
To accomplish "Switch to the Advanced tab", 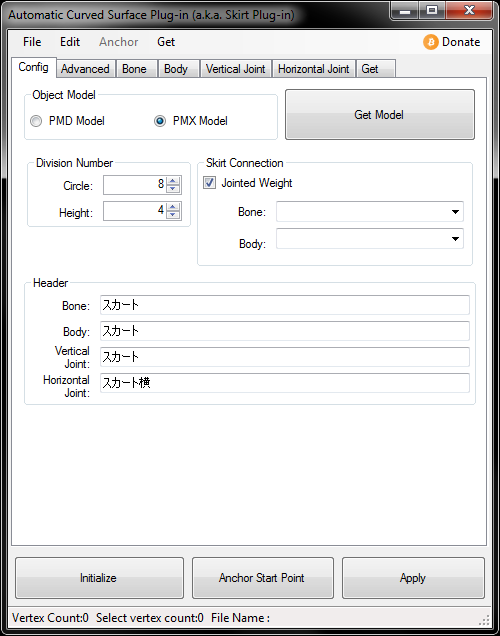I will (85, 69).
